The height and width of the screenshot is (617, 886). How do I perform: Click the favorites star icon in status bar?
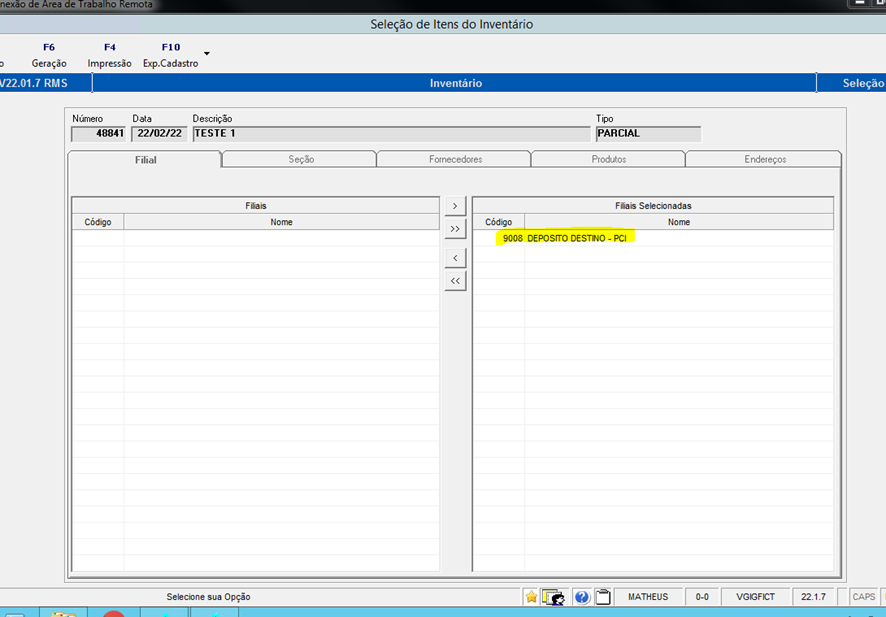531,597
